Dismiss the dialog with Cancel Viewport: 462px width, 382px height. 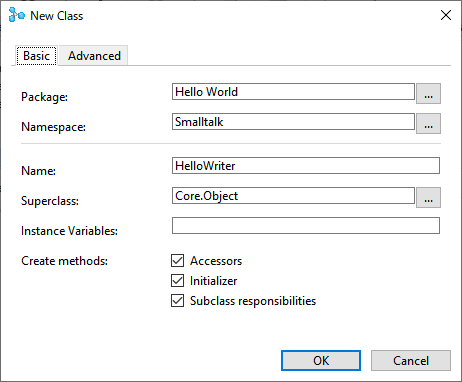[411, 360]
